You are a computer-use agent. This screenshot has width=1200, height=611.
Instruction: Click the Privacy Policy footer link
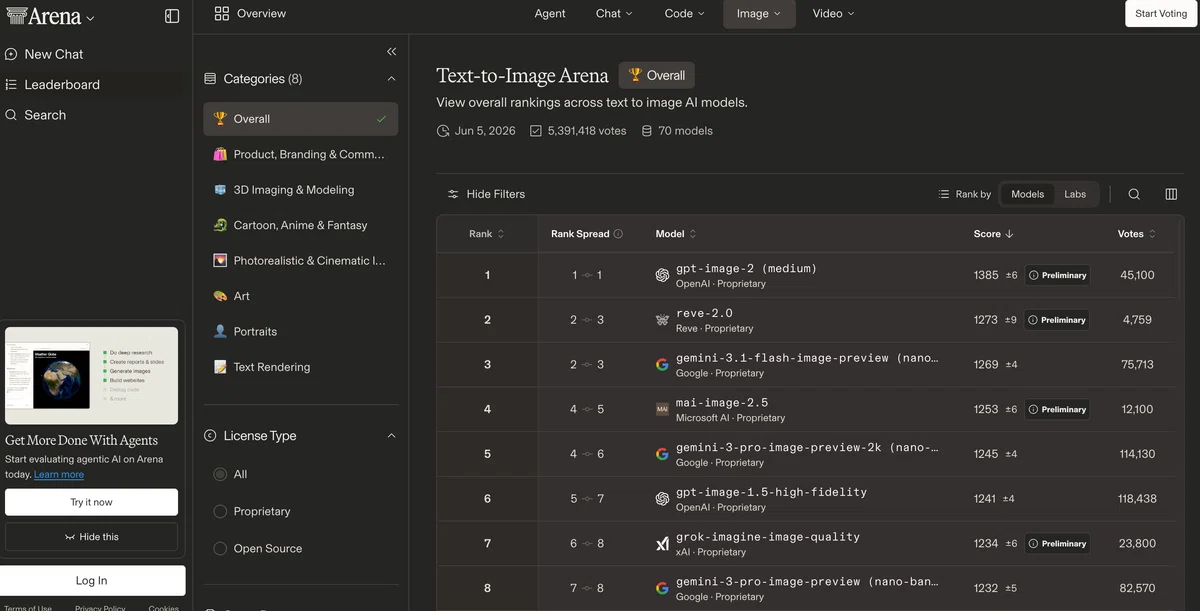coord(100,607)
